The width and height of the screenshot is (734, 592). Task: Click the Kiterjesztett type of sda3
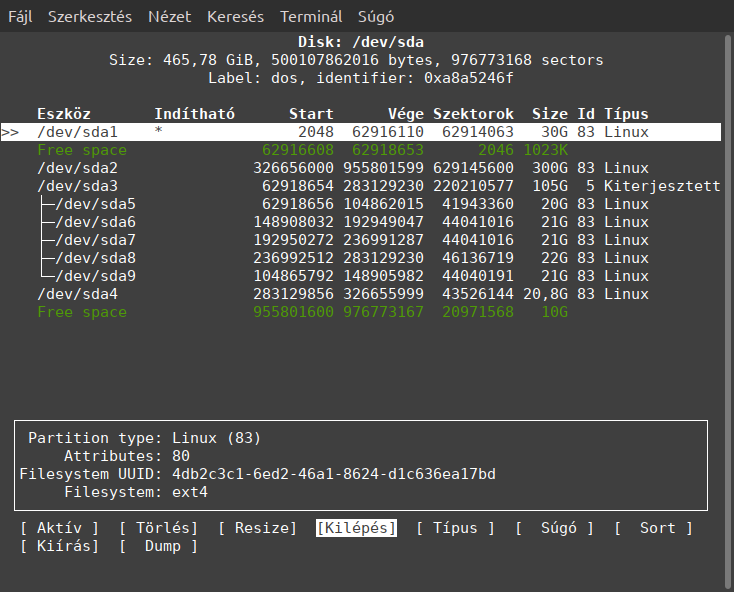[x=662, y=186]
